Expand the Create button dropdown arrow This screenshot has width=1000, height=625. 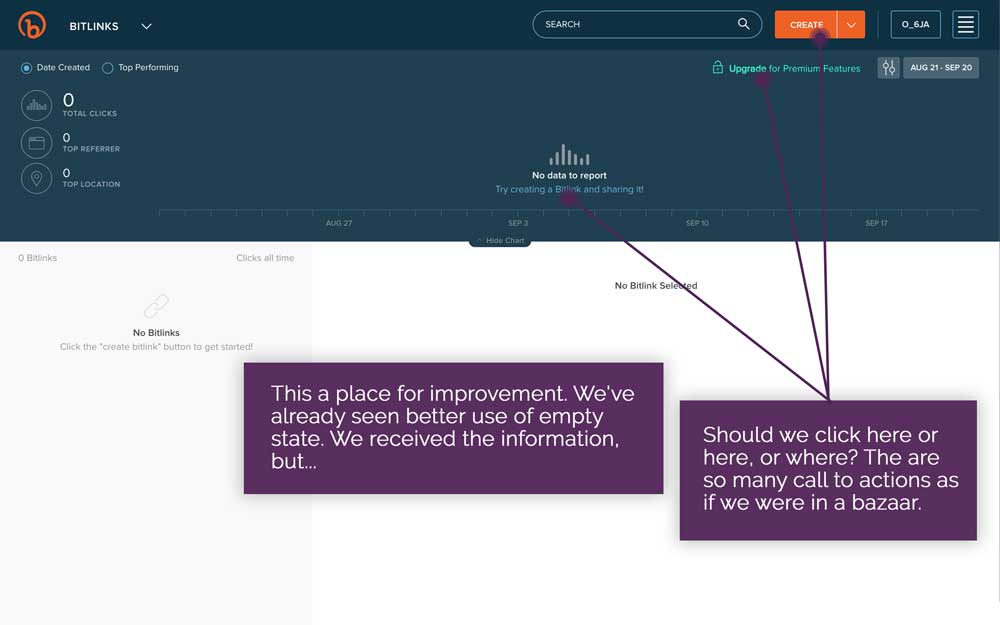point(851,25)
